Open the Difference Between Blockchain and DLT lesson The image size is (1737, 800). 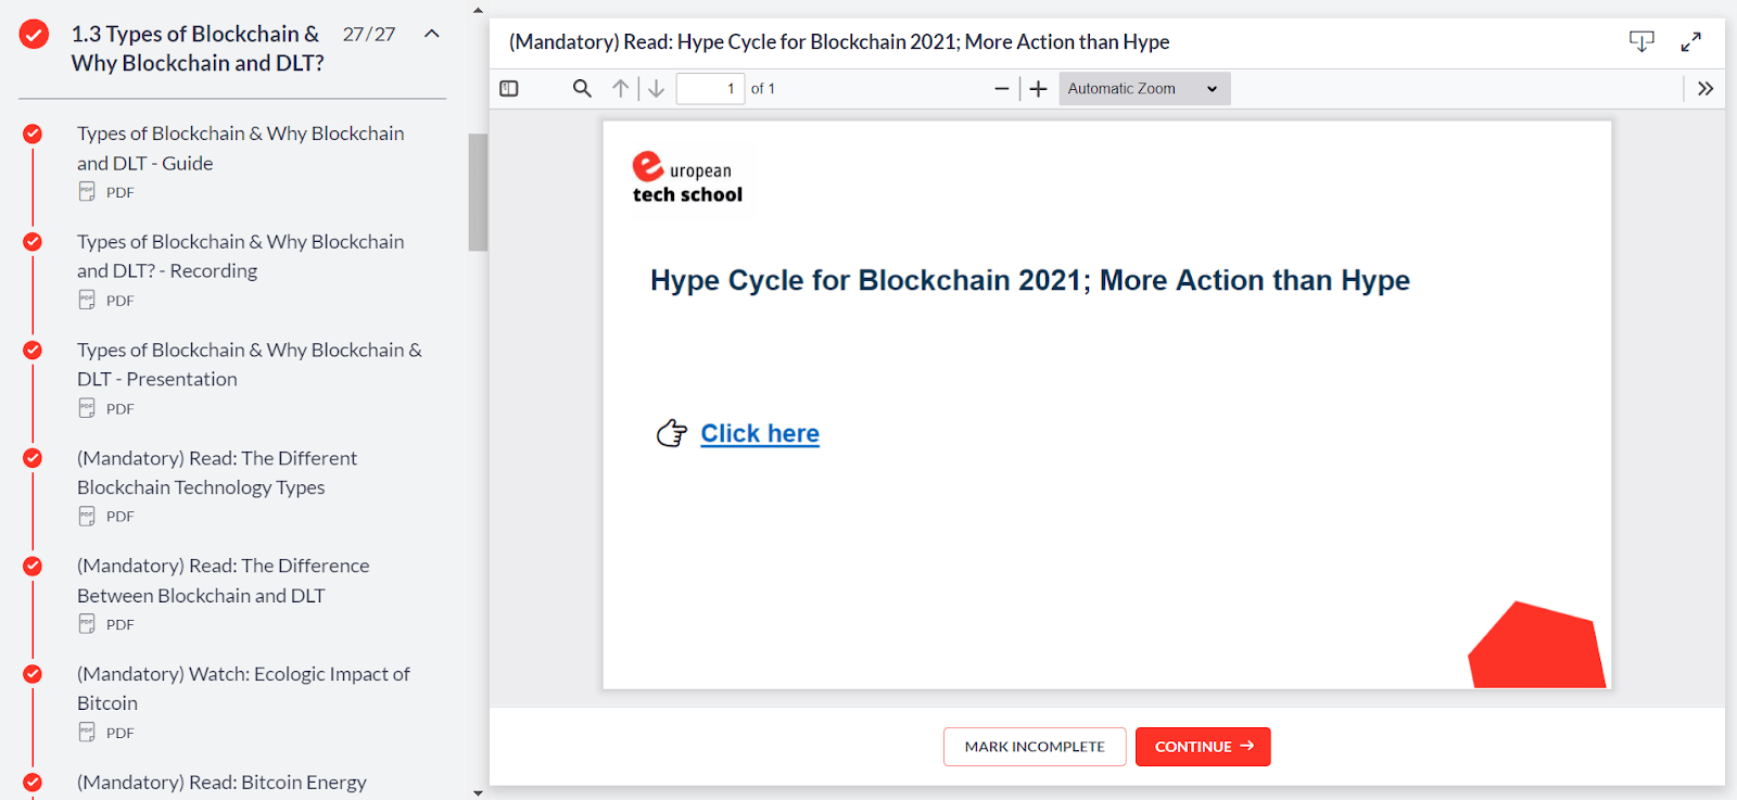(x=223, y=580)
